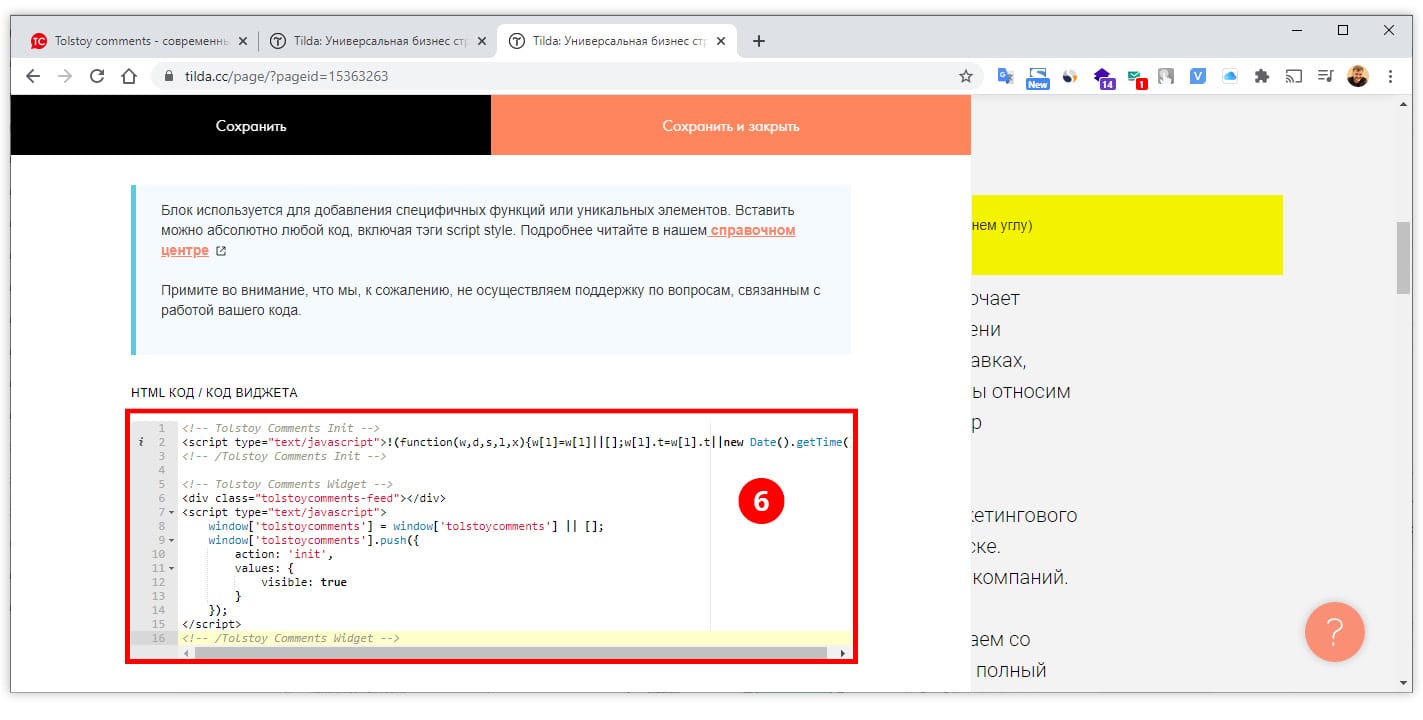Viewport: 1423px width, 720px height.
Task: Click the code editor's left scroll arrow
Action: (185, 653)
